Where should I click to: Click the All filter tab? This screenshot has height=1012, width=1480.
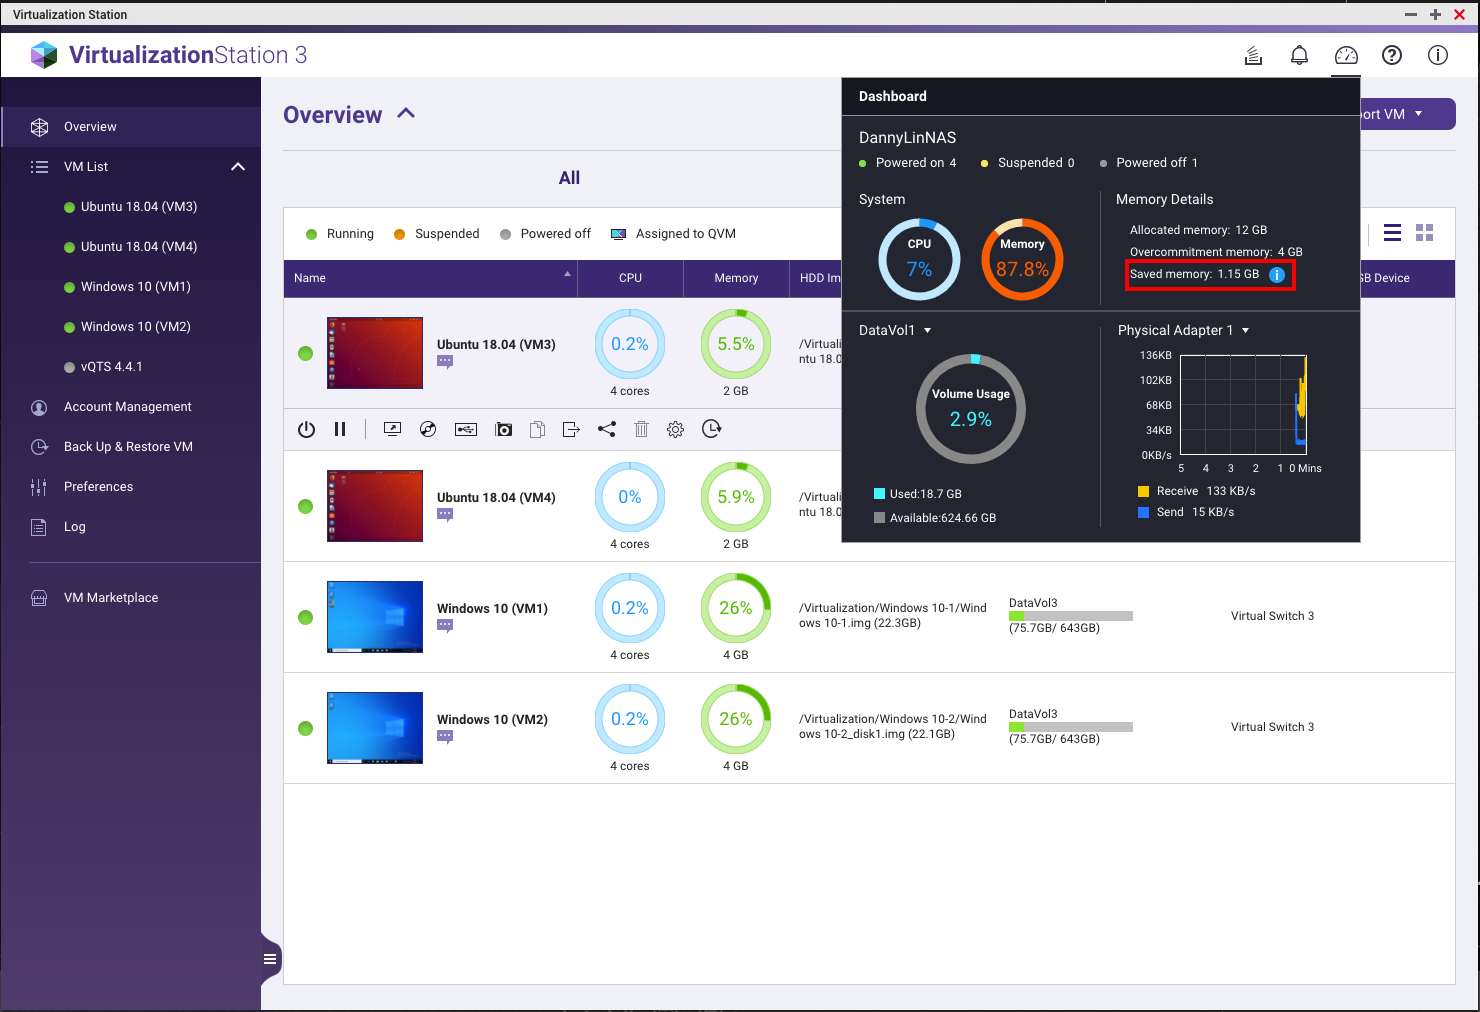click(x=569, y=178)
